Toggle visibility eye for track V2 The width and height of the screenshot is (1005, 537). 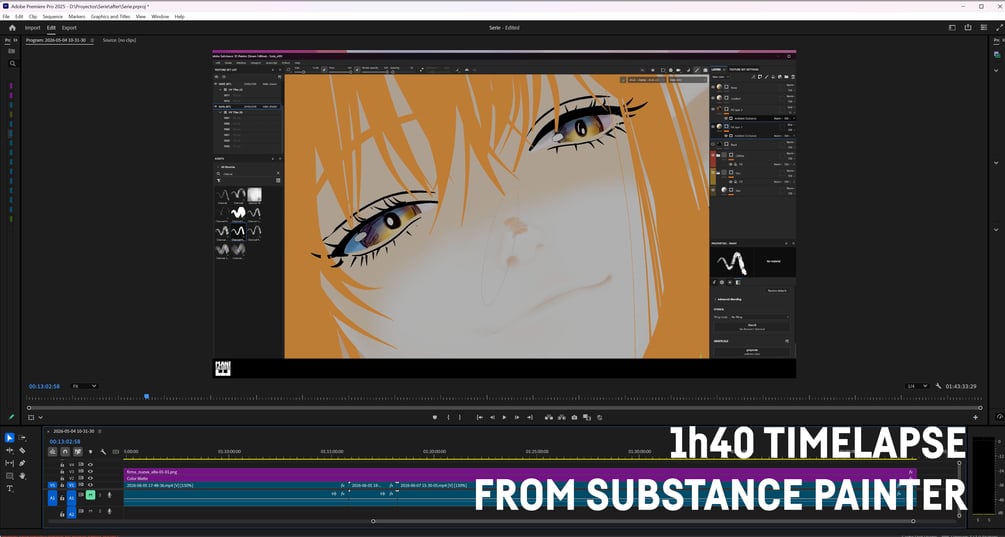90,478
